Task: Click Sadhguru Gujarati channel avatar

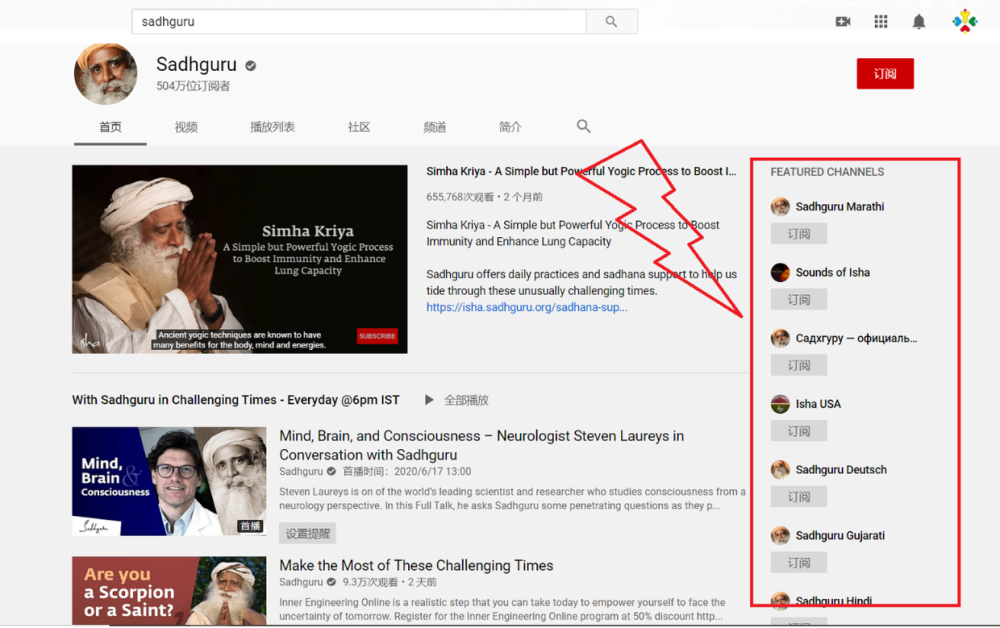Action: (x=780, y=535)
